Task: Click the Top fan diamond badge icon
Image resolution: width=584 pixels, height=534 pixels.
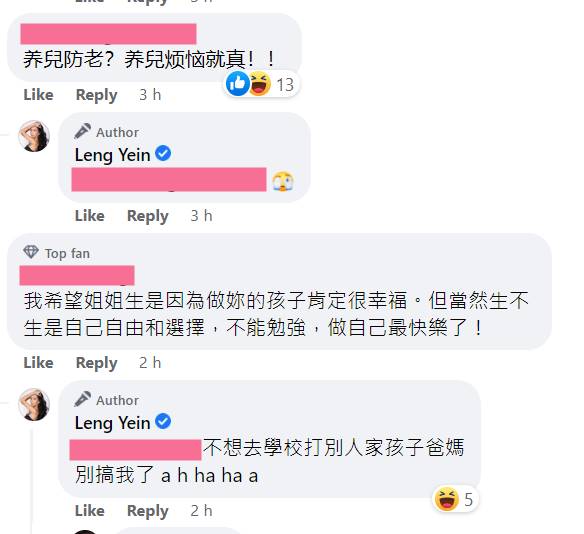Action: coord(31,252)
